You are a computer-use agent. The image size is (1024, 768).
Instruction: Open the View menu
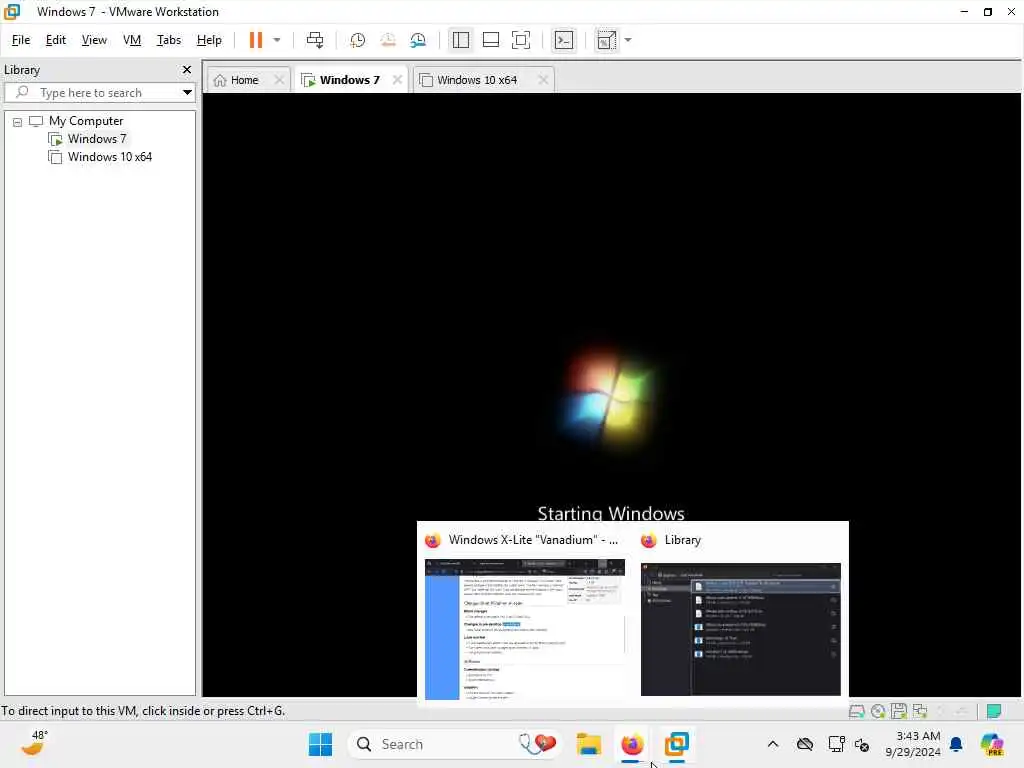coord(94,40)
